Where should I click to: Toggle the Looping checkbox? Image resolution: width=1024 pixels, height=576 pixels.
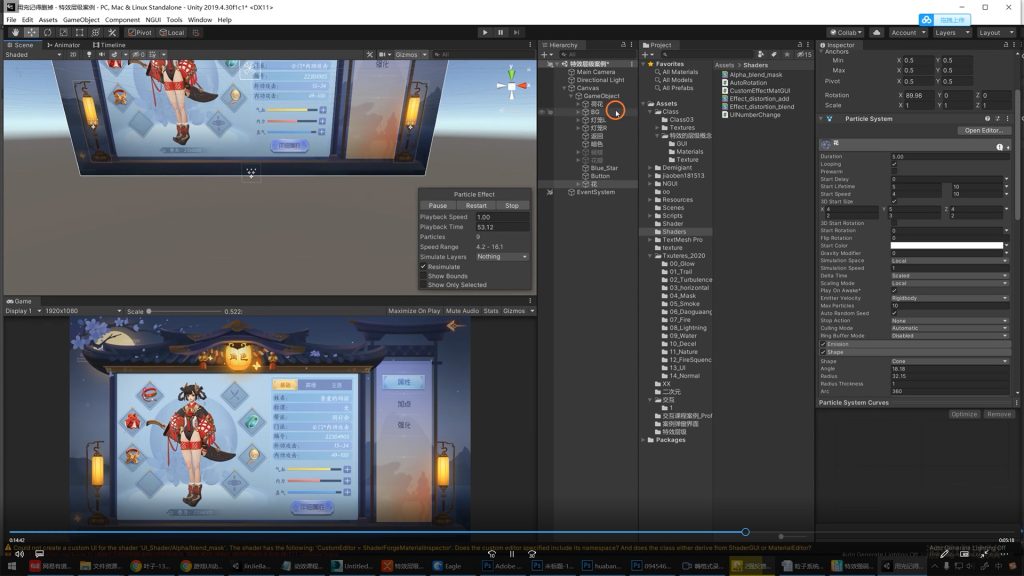(x=894, y=164)
